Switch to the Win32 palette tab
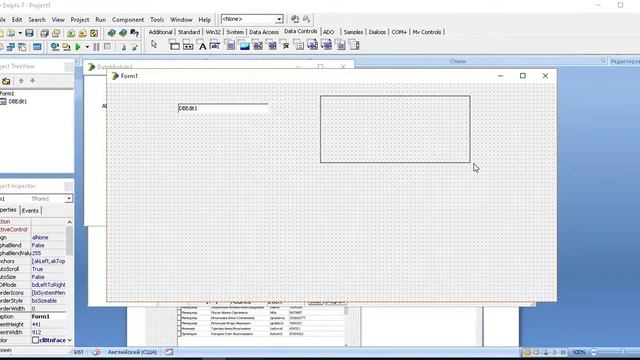The image size is (640, 360). pyautogui.click(x=213, y=32)
